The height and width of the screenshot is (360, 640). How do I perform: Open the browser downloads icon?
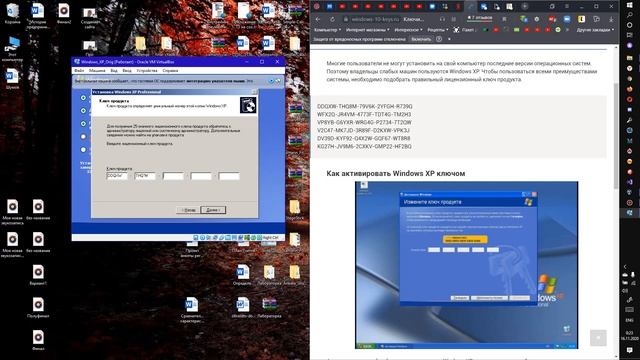[611, 19]
